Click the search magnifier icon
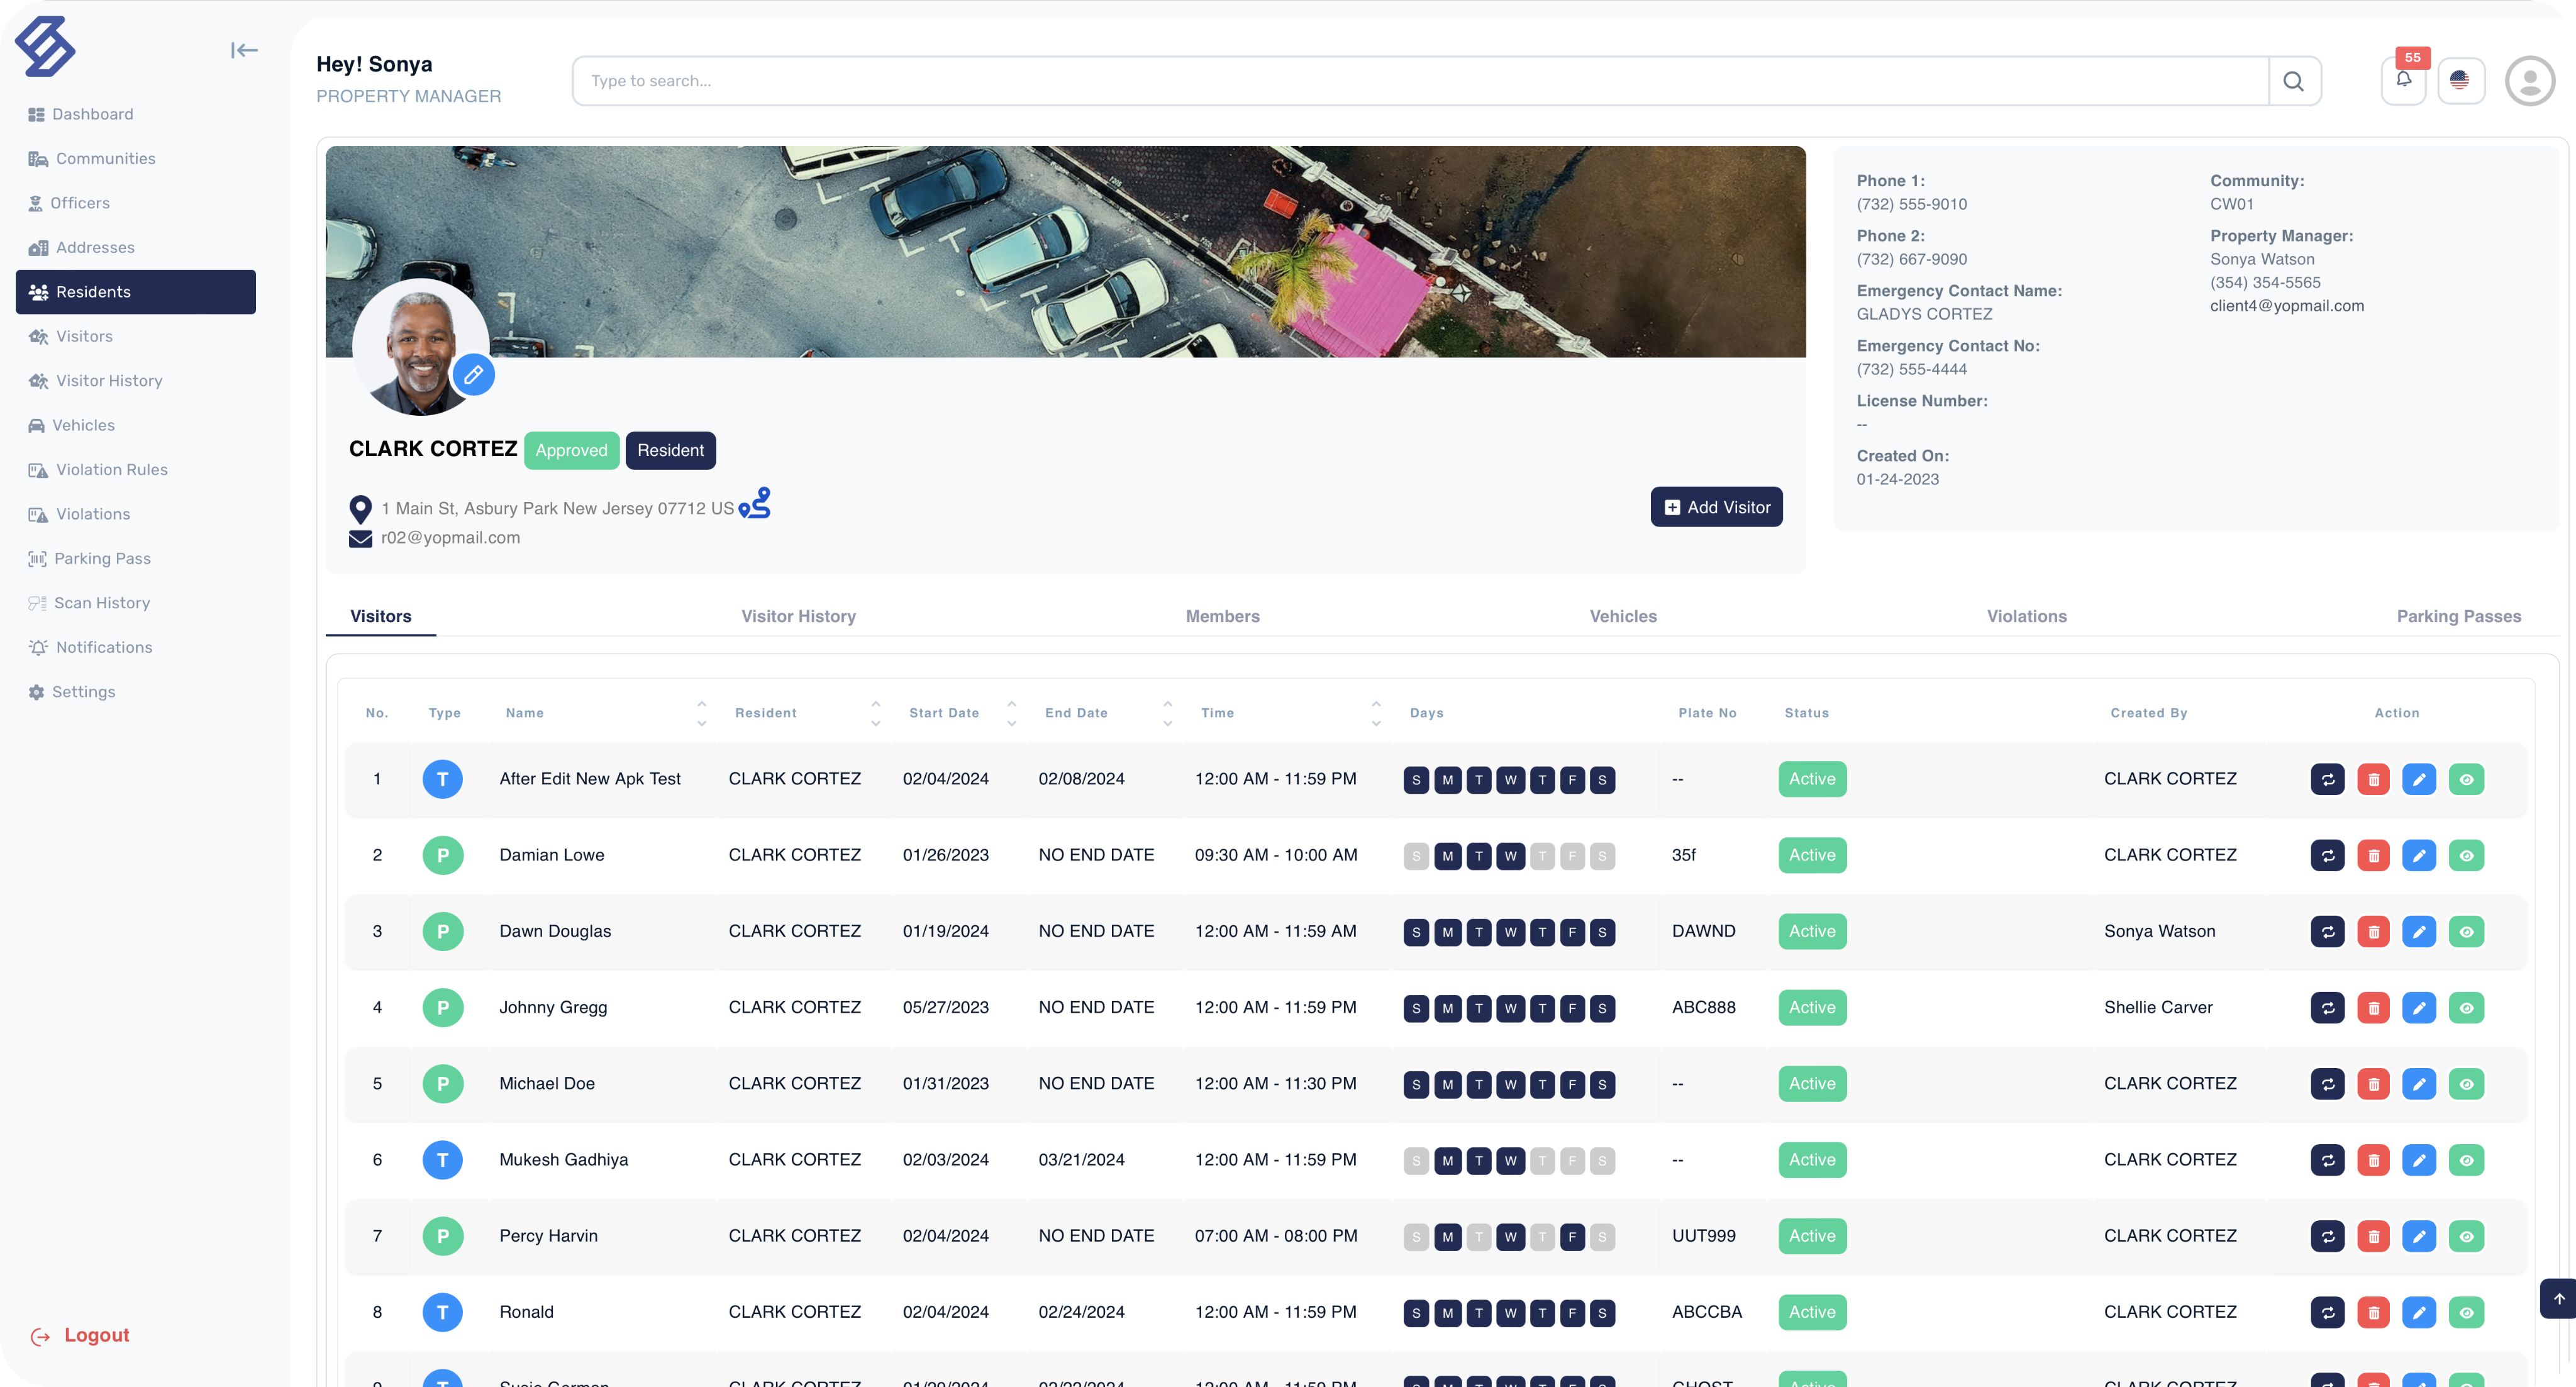2576x1387 pixels. (x=2293, y=81)
